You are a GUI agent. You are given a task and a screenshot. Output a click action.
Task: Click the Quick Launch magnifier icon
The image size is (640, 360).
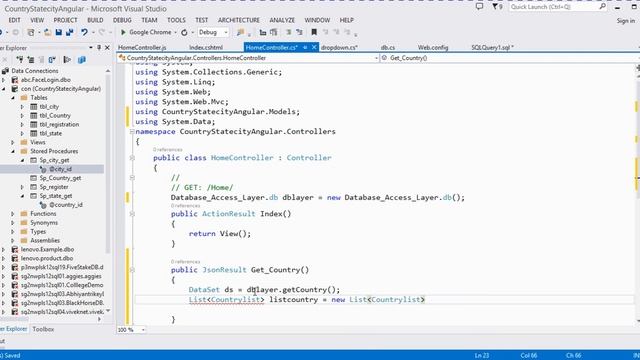[602, 7]
